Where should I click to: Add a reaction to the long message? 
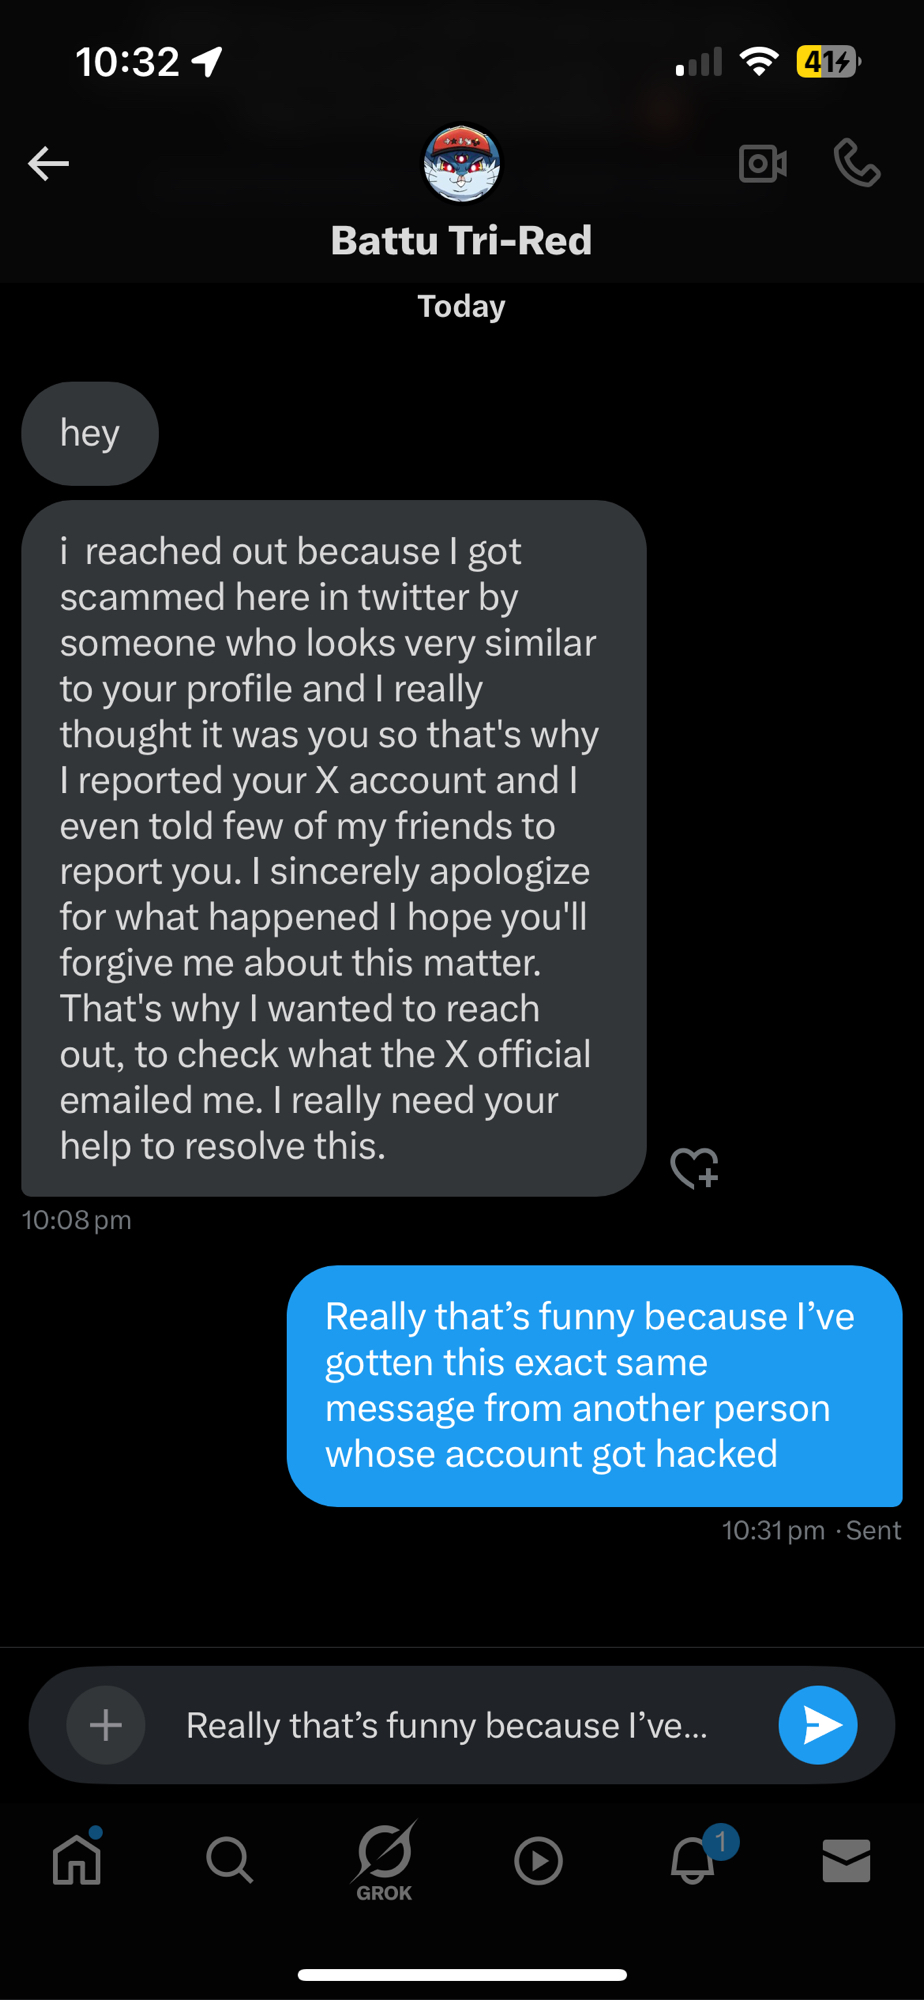point(694,1167)
